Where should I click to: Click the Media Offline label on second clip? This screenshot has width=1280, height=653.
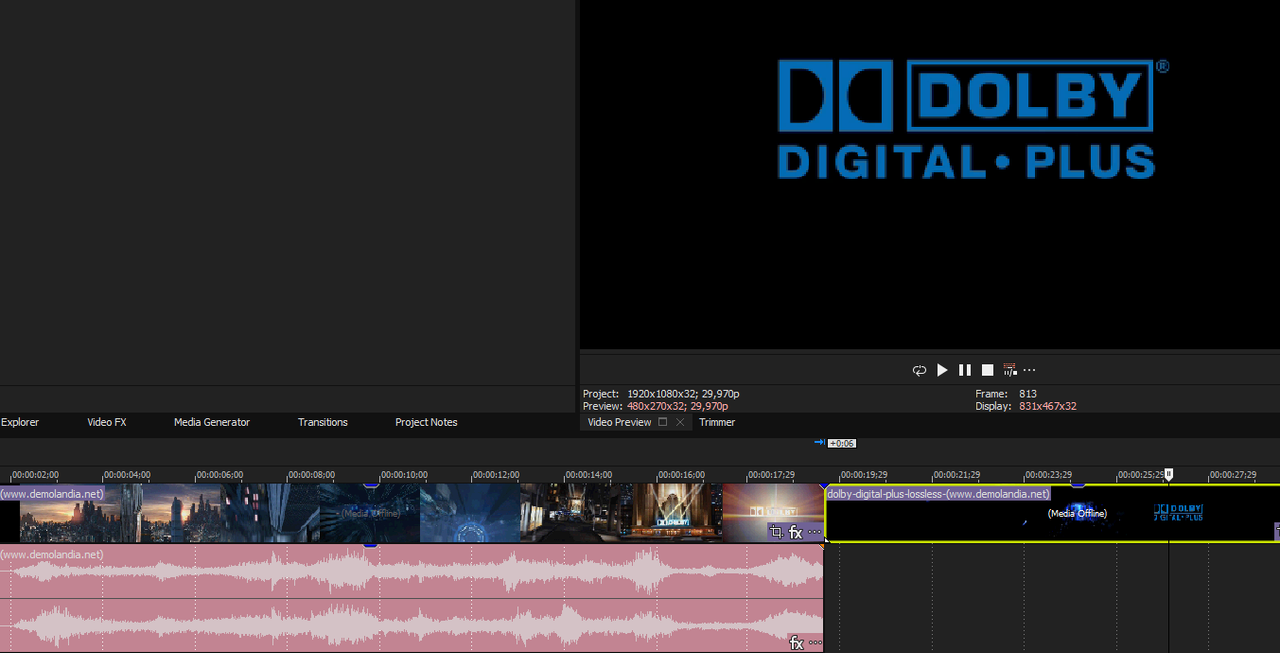tap(1077, 513)
